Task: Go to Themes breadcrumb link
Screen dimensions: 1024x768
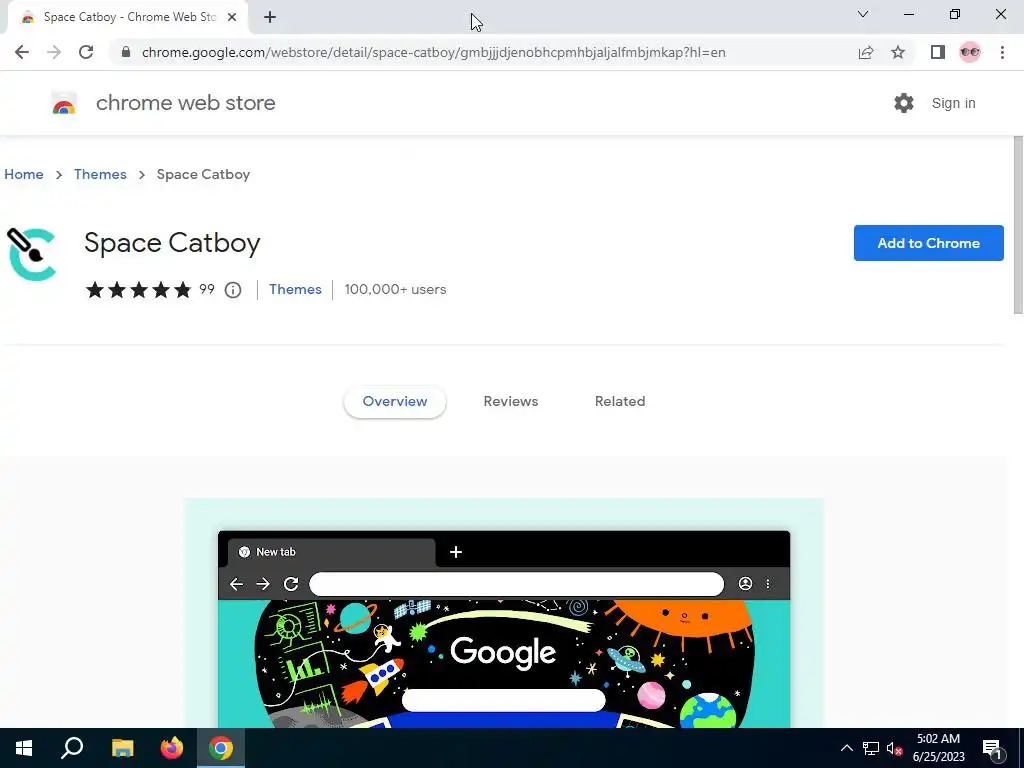Action: [x=100, y=174]
